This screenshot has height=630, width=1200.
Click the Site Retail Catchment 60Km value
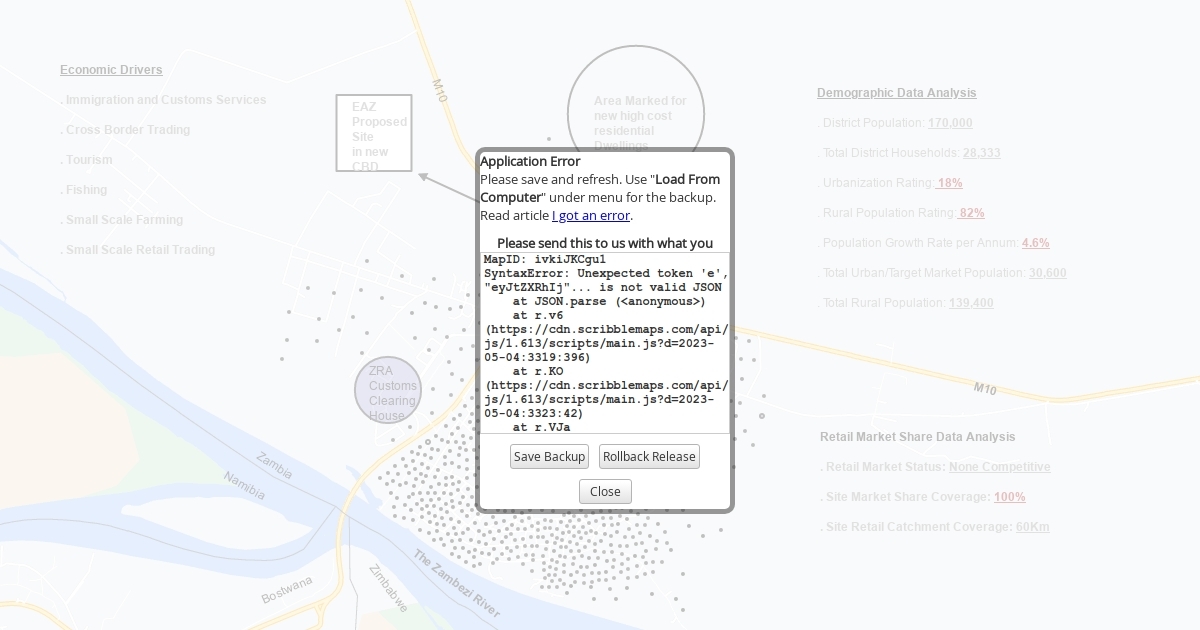1032,527
